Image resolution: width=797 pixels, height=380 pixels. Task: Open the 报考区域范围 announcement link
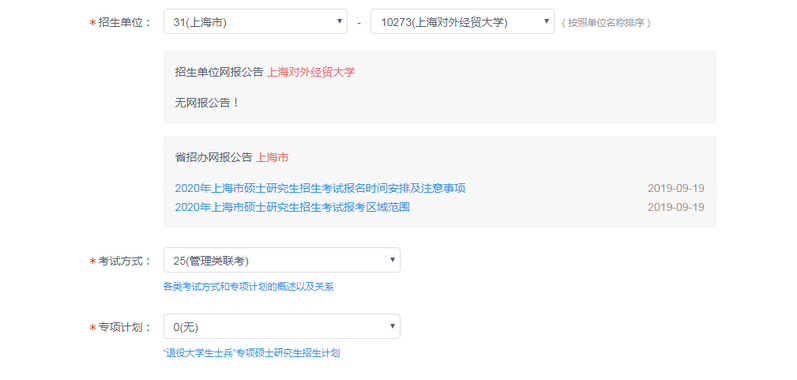coord(292,207)
